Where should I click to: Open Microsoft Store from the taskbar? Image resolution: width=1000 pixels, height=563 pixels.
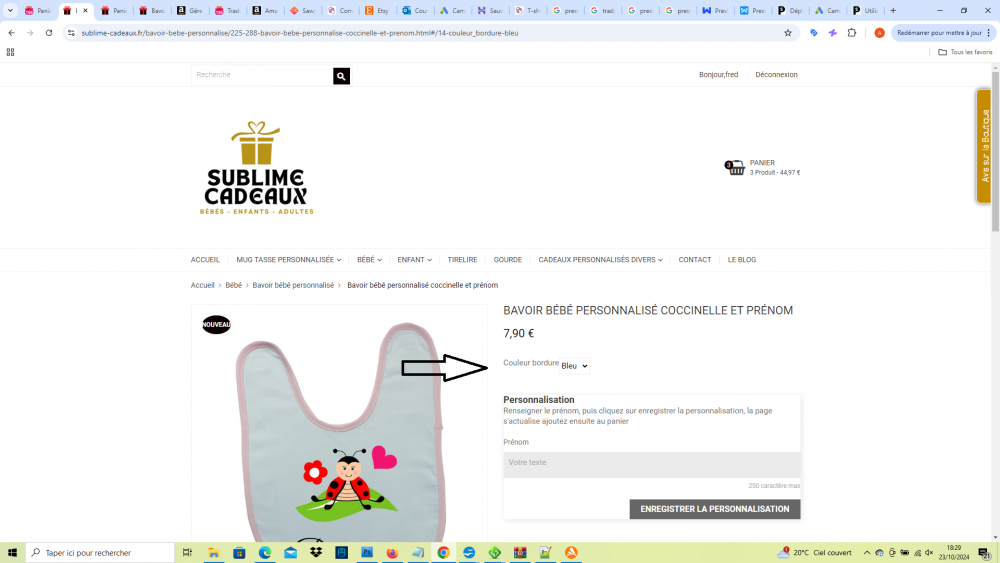[x=239, y=553]
